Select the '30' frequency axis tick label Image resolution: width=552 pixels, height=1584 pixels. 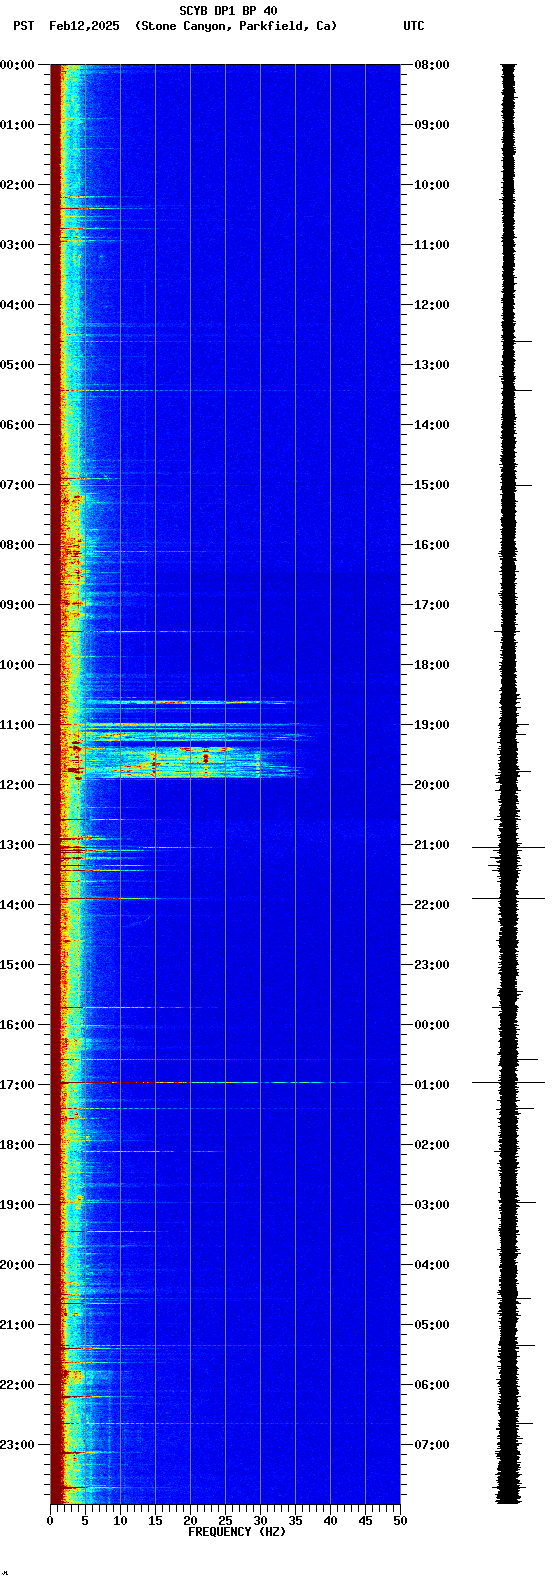260,1521
